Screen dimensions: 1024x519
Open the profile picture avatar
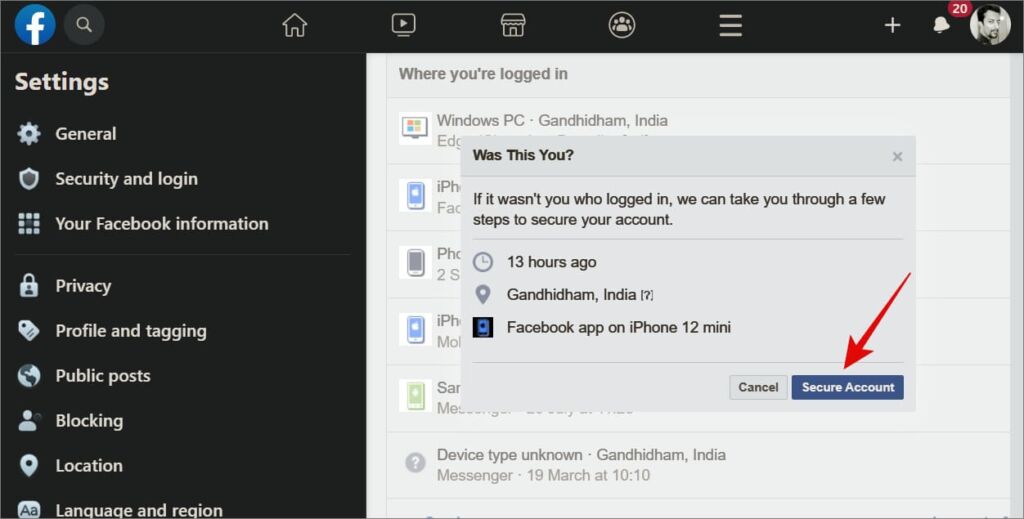990,25
